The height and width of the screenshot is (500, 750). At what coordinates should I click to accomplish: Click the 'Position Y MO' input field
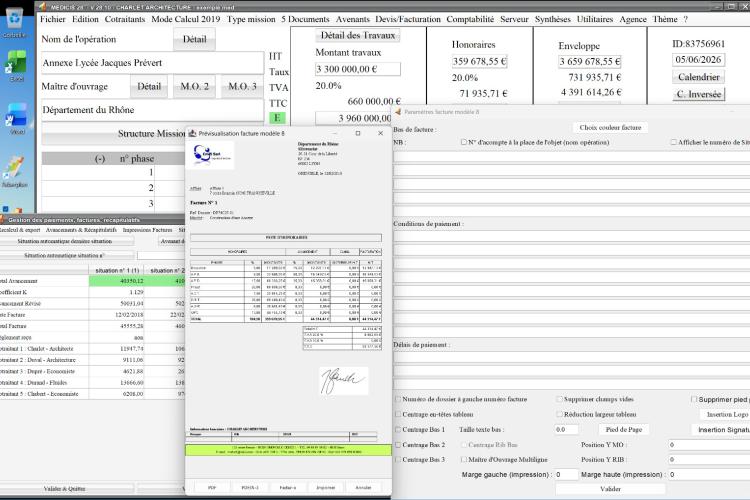pos(709,445)
